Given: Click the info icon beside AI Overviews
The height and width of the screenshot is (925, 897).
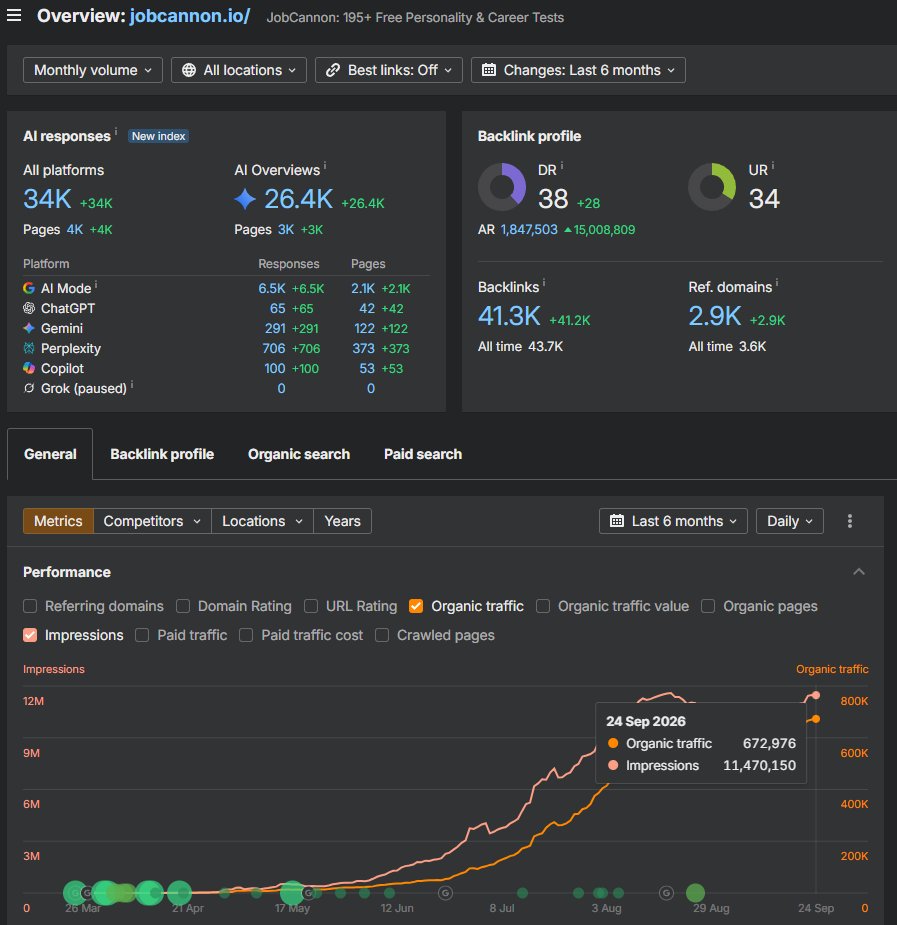Looking at the screenshot, I should click(x=325, y=165).
